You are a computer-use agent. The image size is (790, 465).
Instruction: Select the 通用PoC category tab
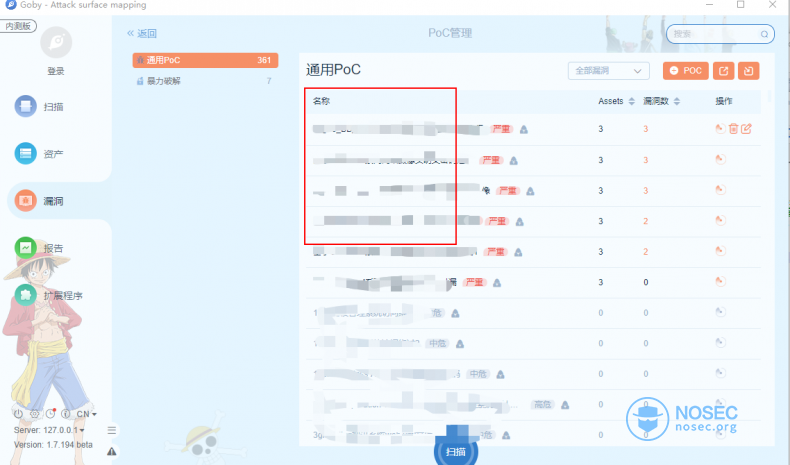coord(205,60)
